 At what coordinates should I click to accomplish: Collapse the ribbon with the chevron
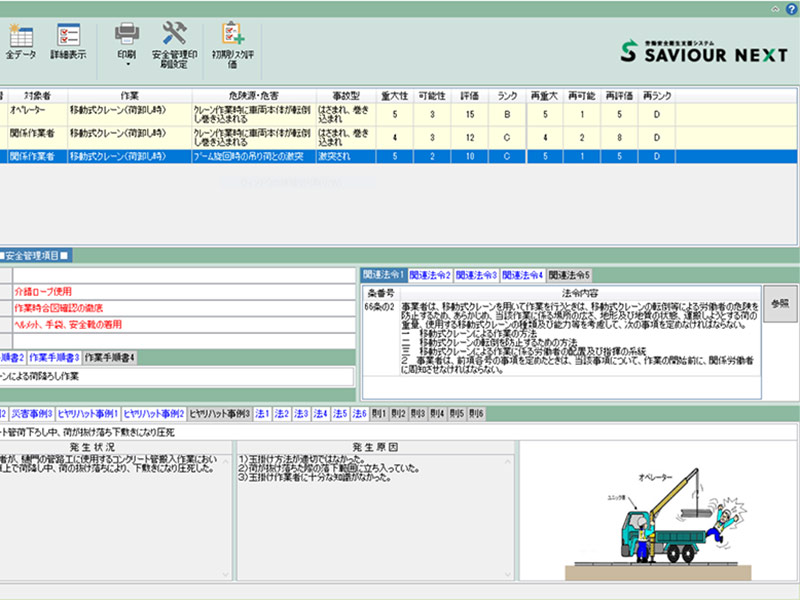click(775, 8)
